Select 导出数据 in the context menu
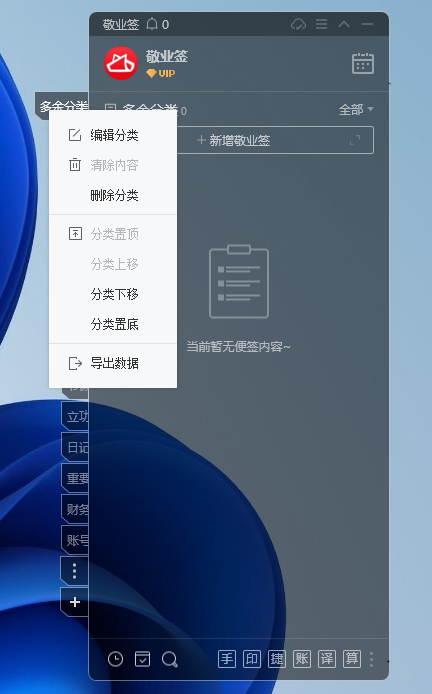 click(113, 363)
